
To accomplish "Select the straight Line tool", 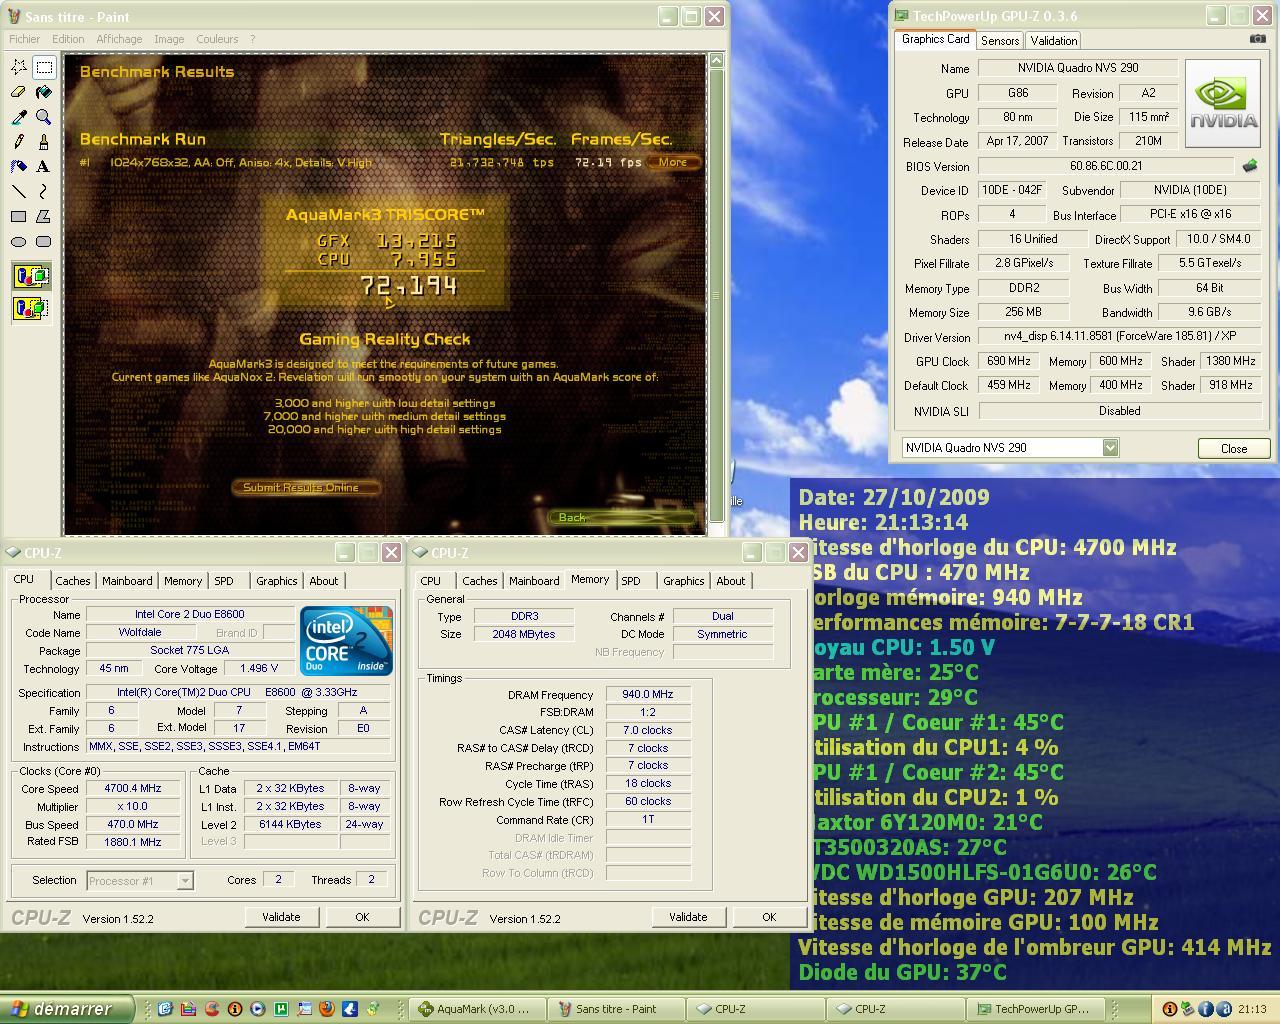I will click(x=19, y=191).
